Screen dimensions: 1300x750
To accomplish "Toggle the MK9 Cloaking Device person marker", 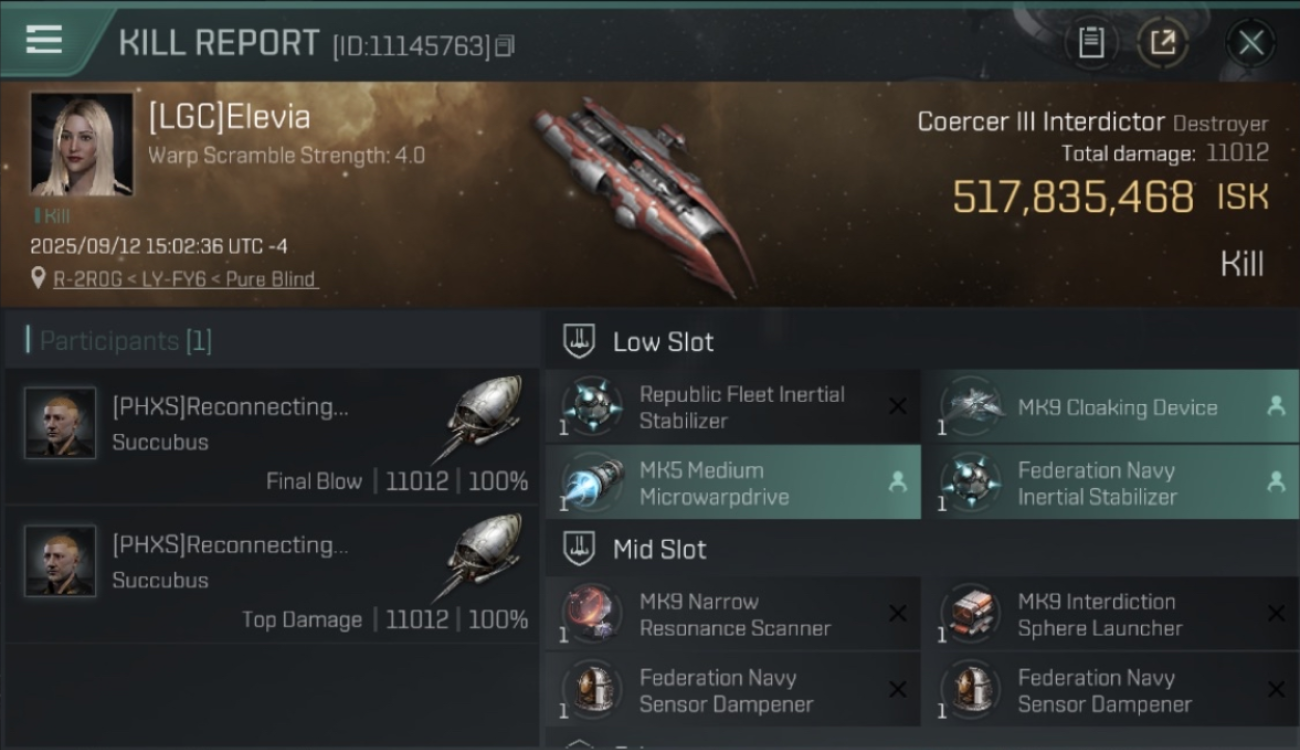I will point(1275,406).
